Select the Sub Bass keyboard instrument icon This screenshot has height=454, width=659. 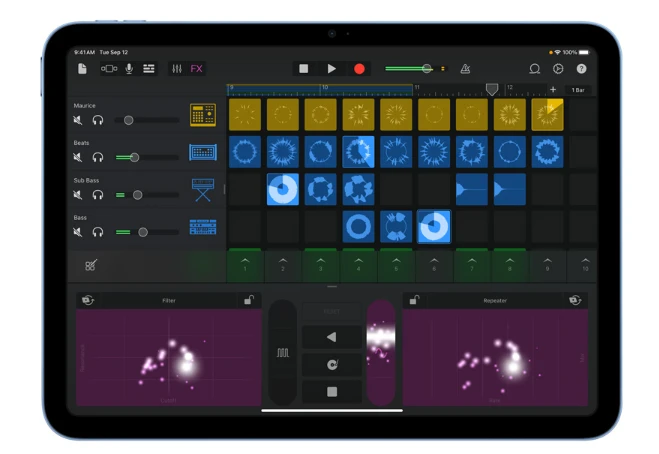click(x=203, y=189)
